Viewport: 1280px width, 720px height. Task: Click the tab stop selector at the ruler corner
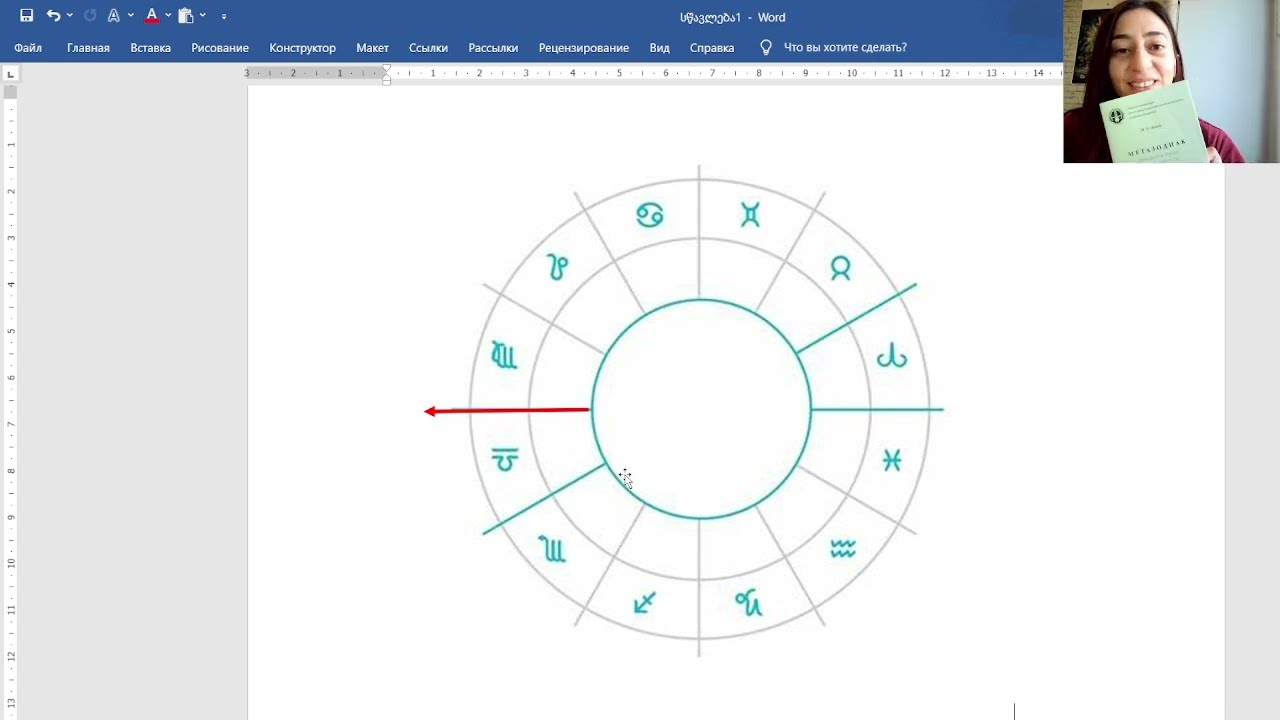(10, 74)
